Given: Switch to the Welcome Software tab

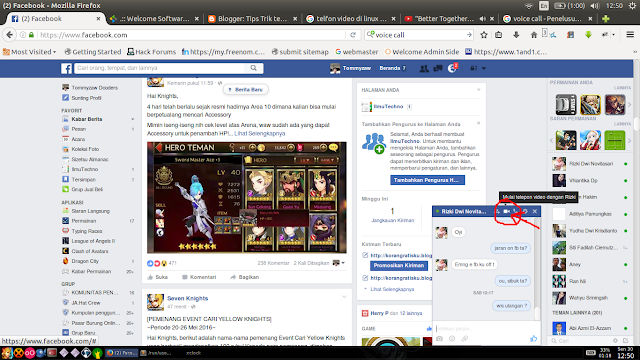Looking at the screenshot, I should (155, 19).
